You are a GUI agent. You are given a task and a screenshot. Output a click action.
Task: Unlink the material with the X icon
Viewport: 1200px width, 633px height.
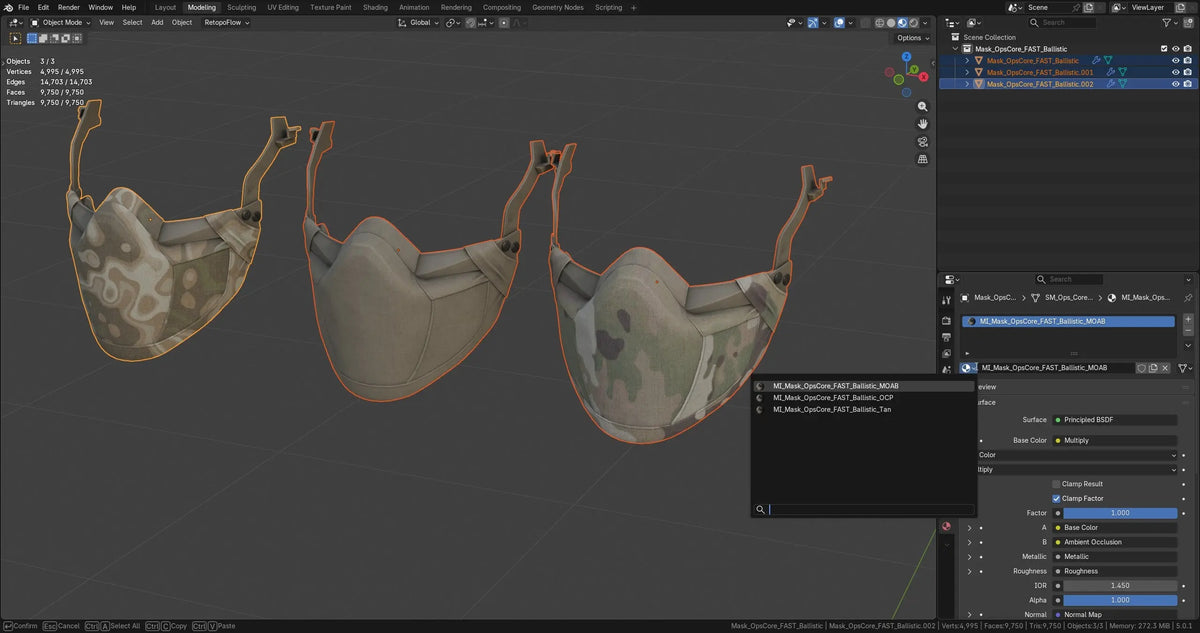(1165, 368)
